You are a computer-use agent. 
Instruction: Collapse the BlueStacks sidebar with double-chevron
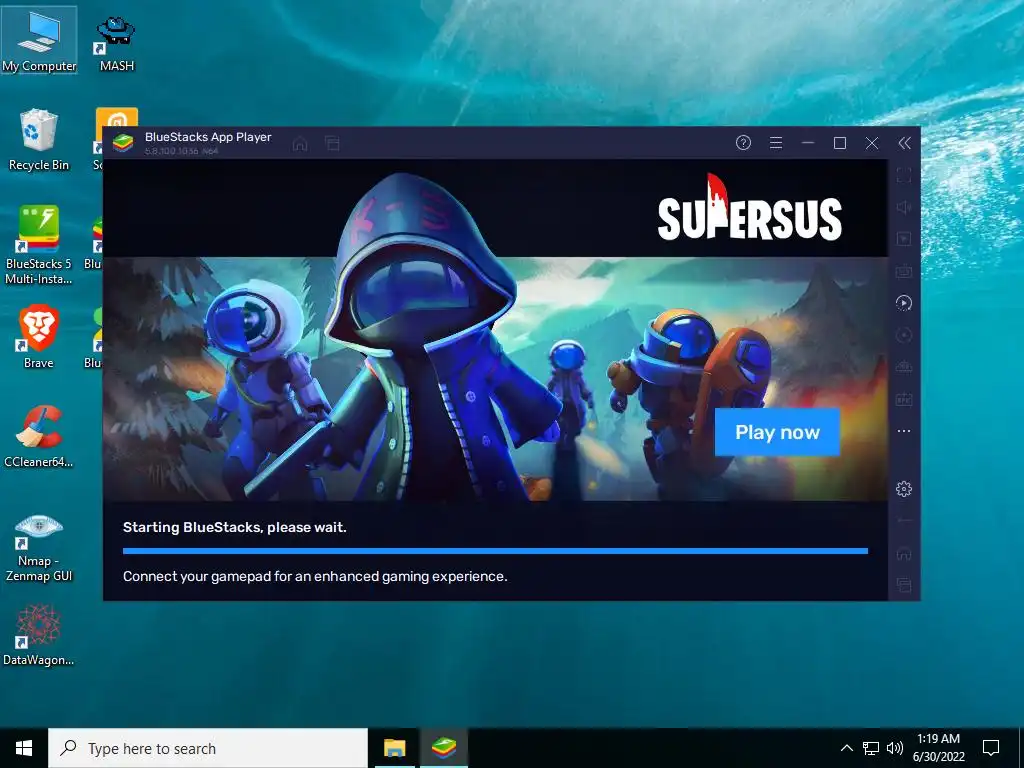pyautogui.click(x=904, y=143)
